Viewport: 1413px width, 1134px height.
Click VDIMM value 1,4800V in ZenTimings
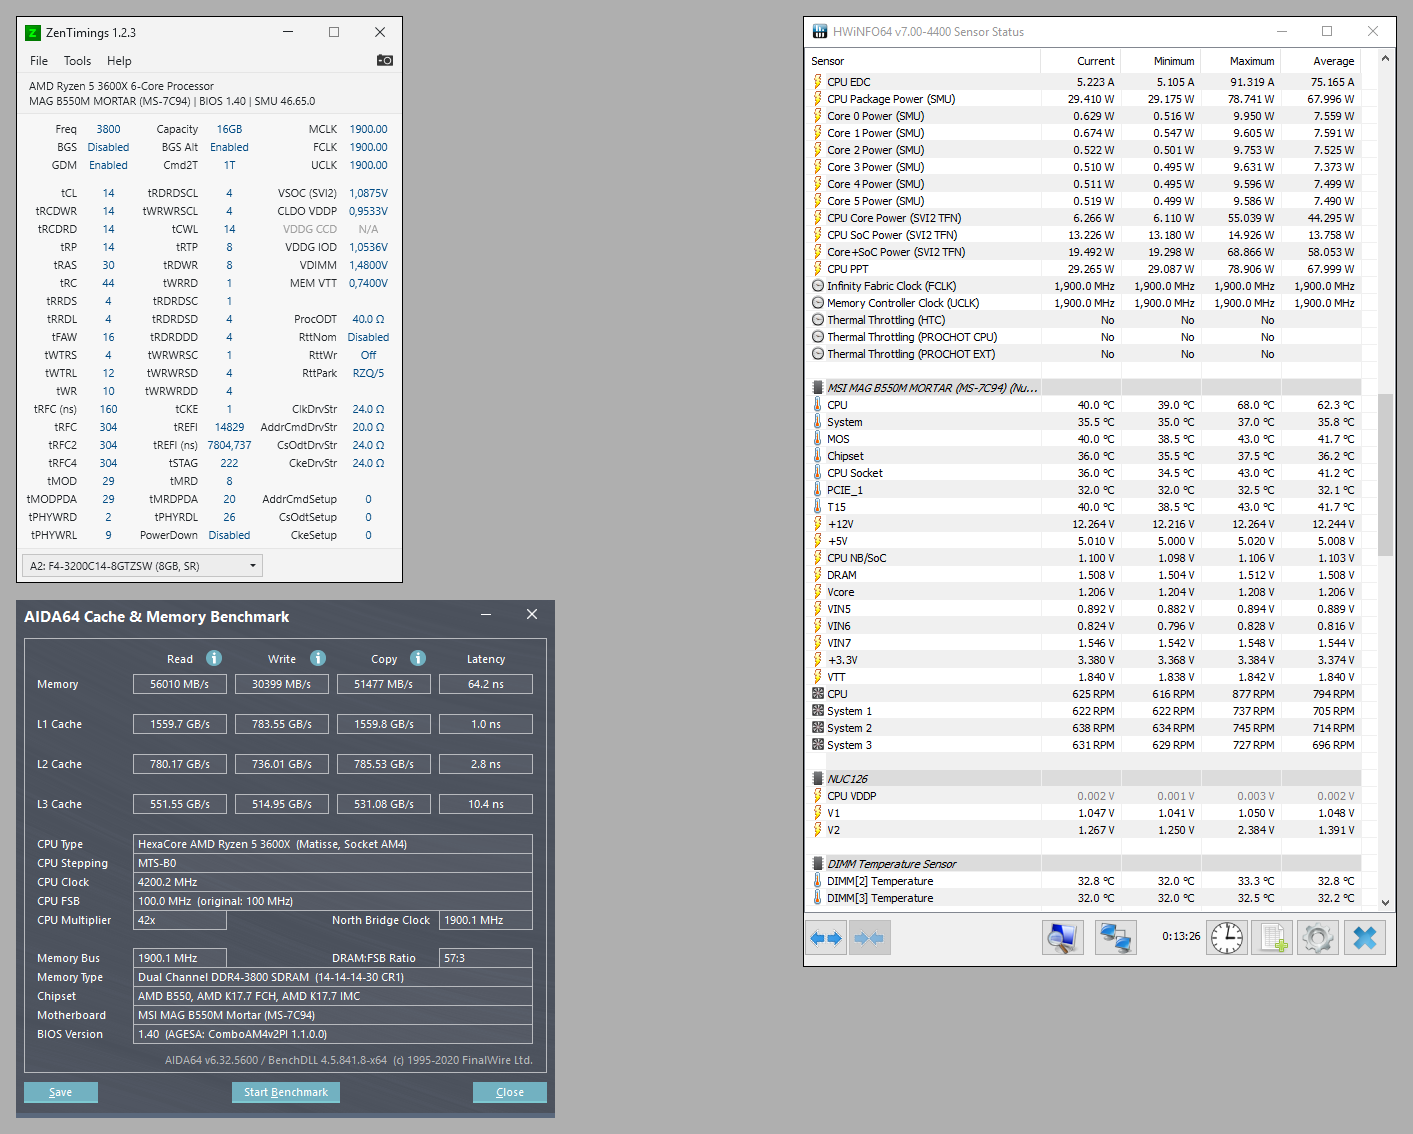368,265
